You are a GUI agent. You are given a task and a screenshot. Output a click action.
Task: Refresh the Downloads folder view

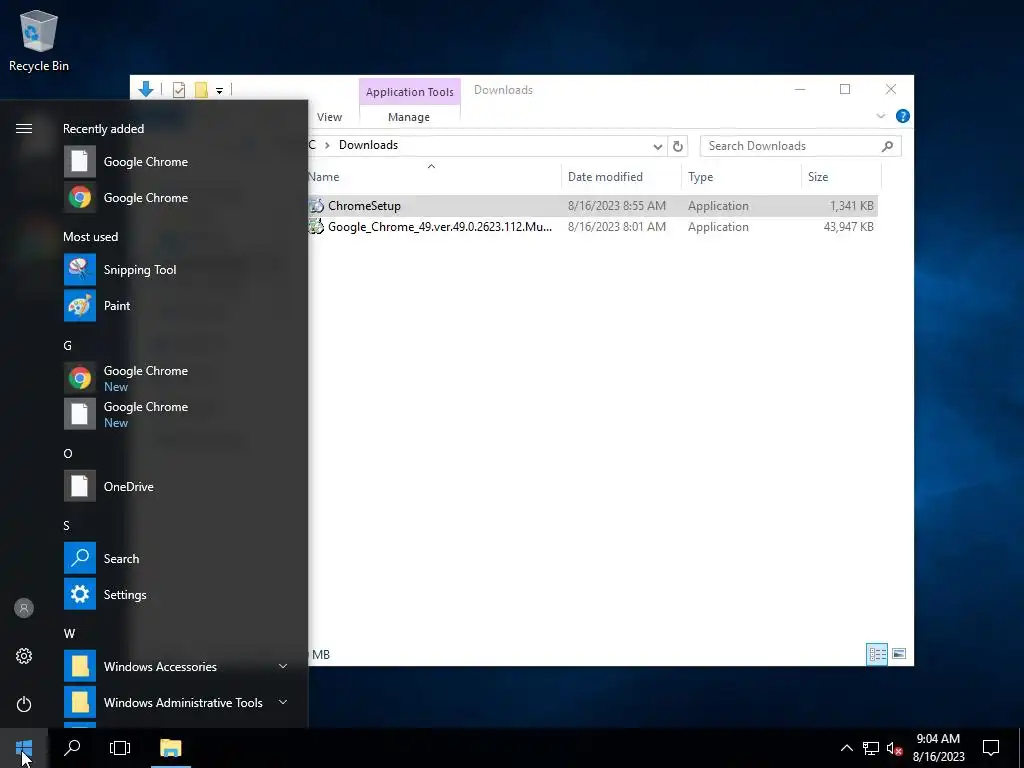point(678,146)
